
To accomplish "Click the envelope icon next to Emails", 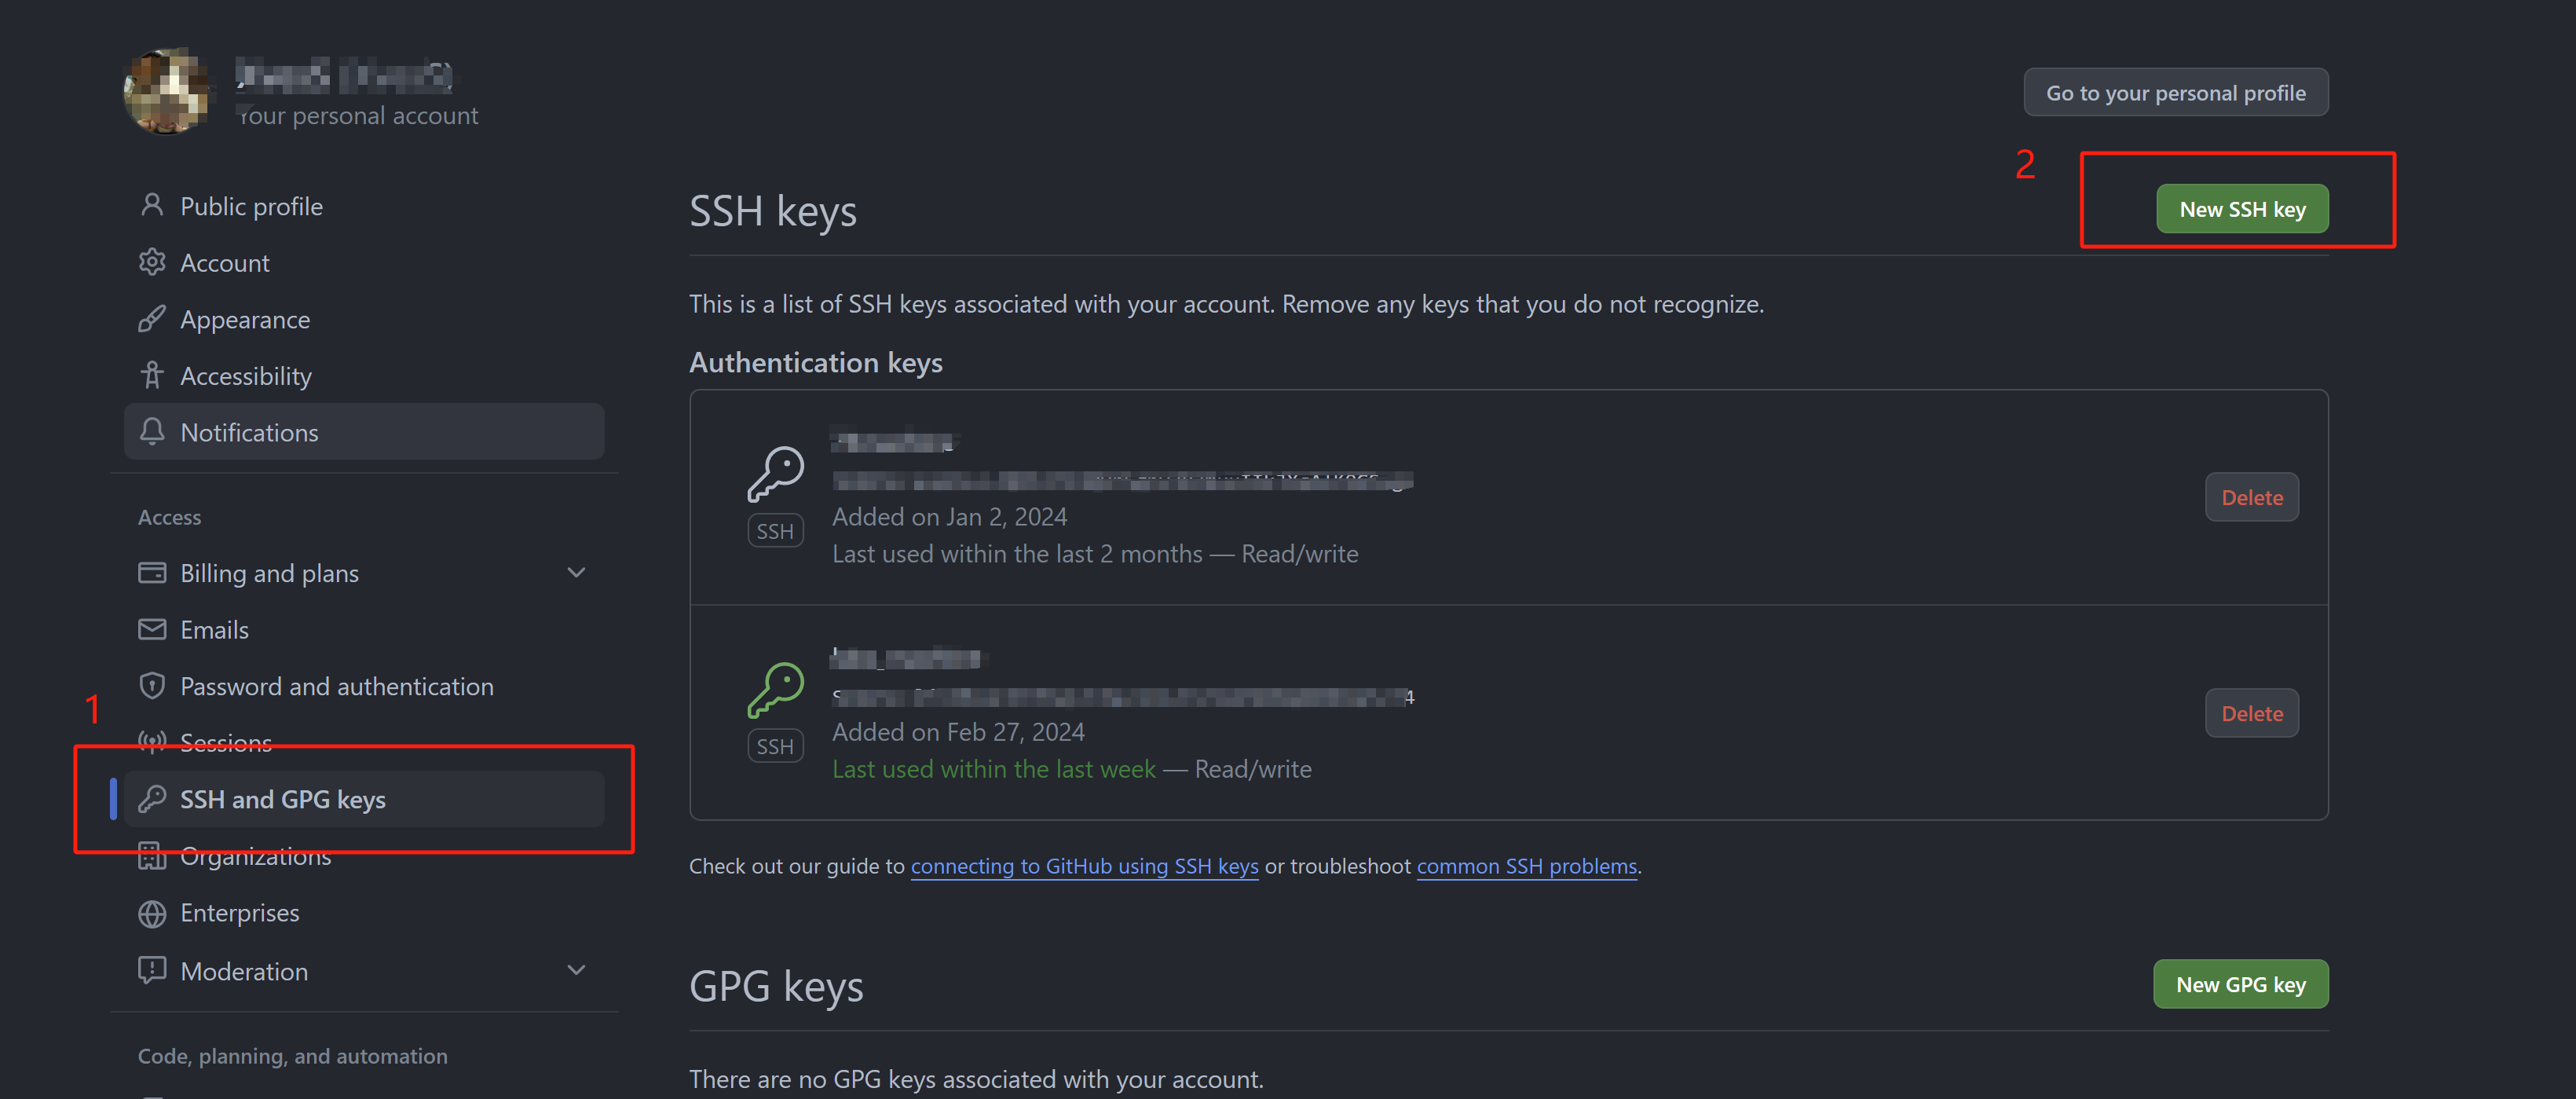I will (152, 629).
